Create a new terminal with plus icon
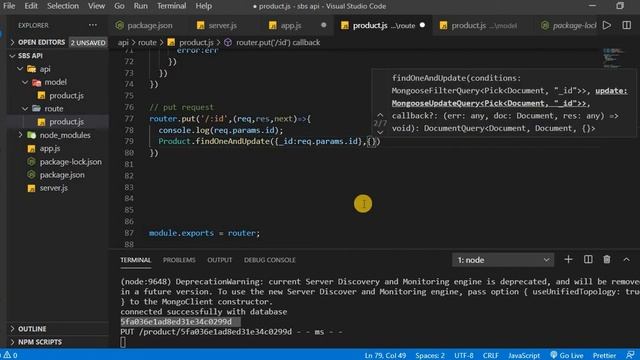The image size is (640, 360). 568,260
